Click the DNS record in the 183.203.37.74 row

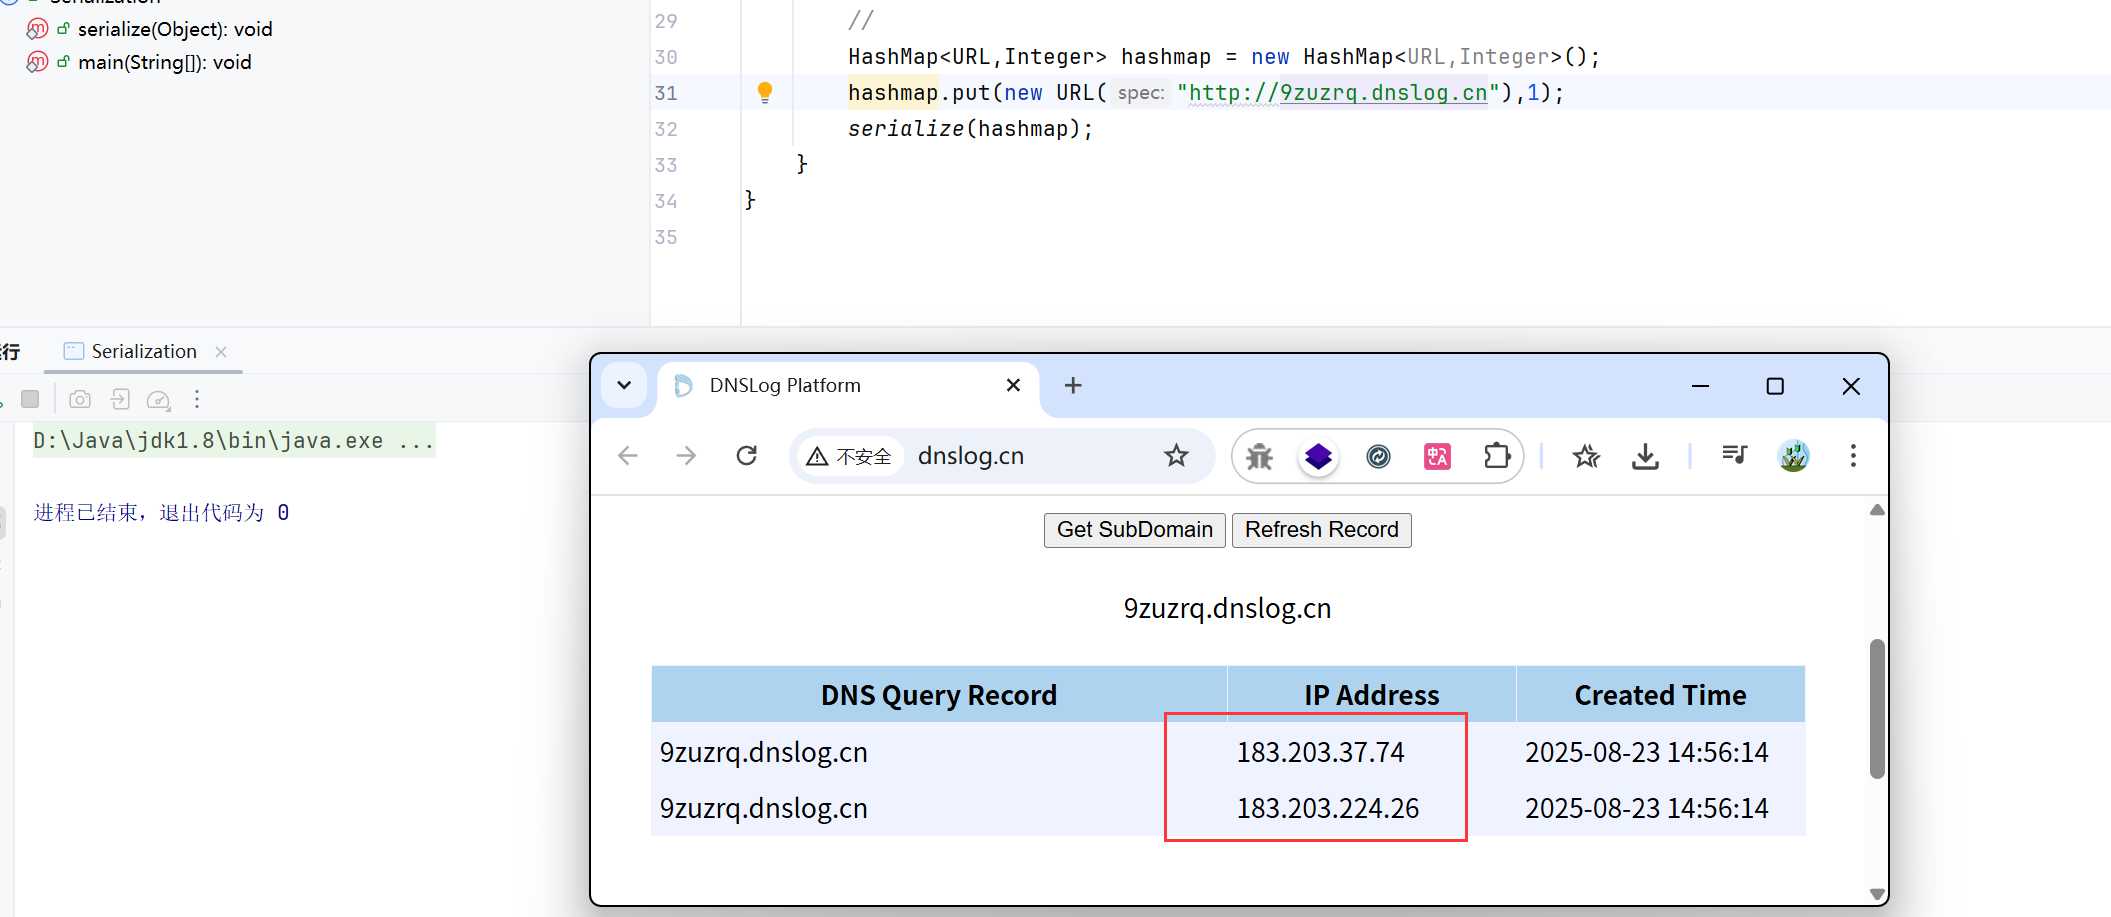[x=764, y=752]
